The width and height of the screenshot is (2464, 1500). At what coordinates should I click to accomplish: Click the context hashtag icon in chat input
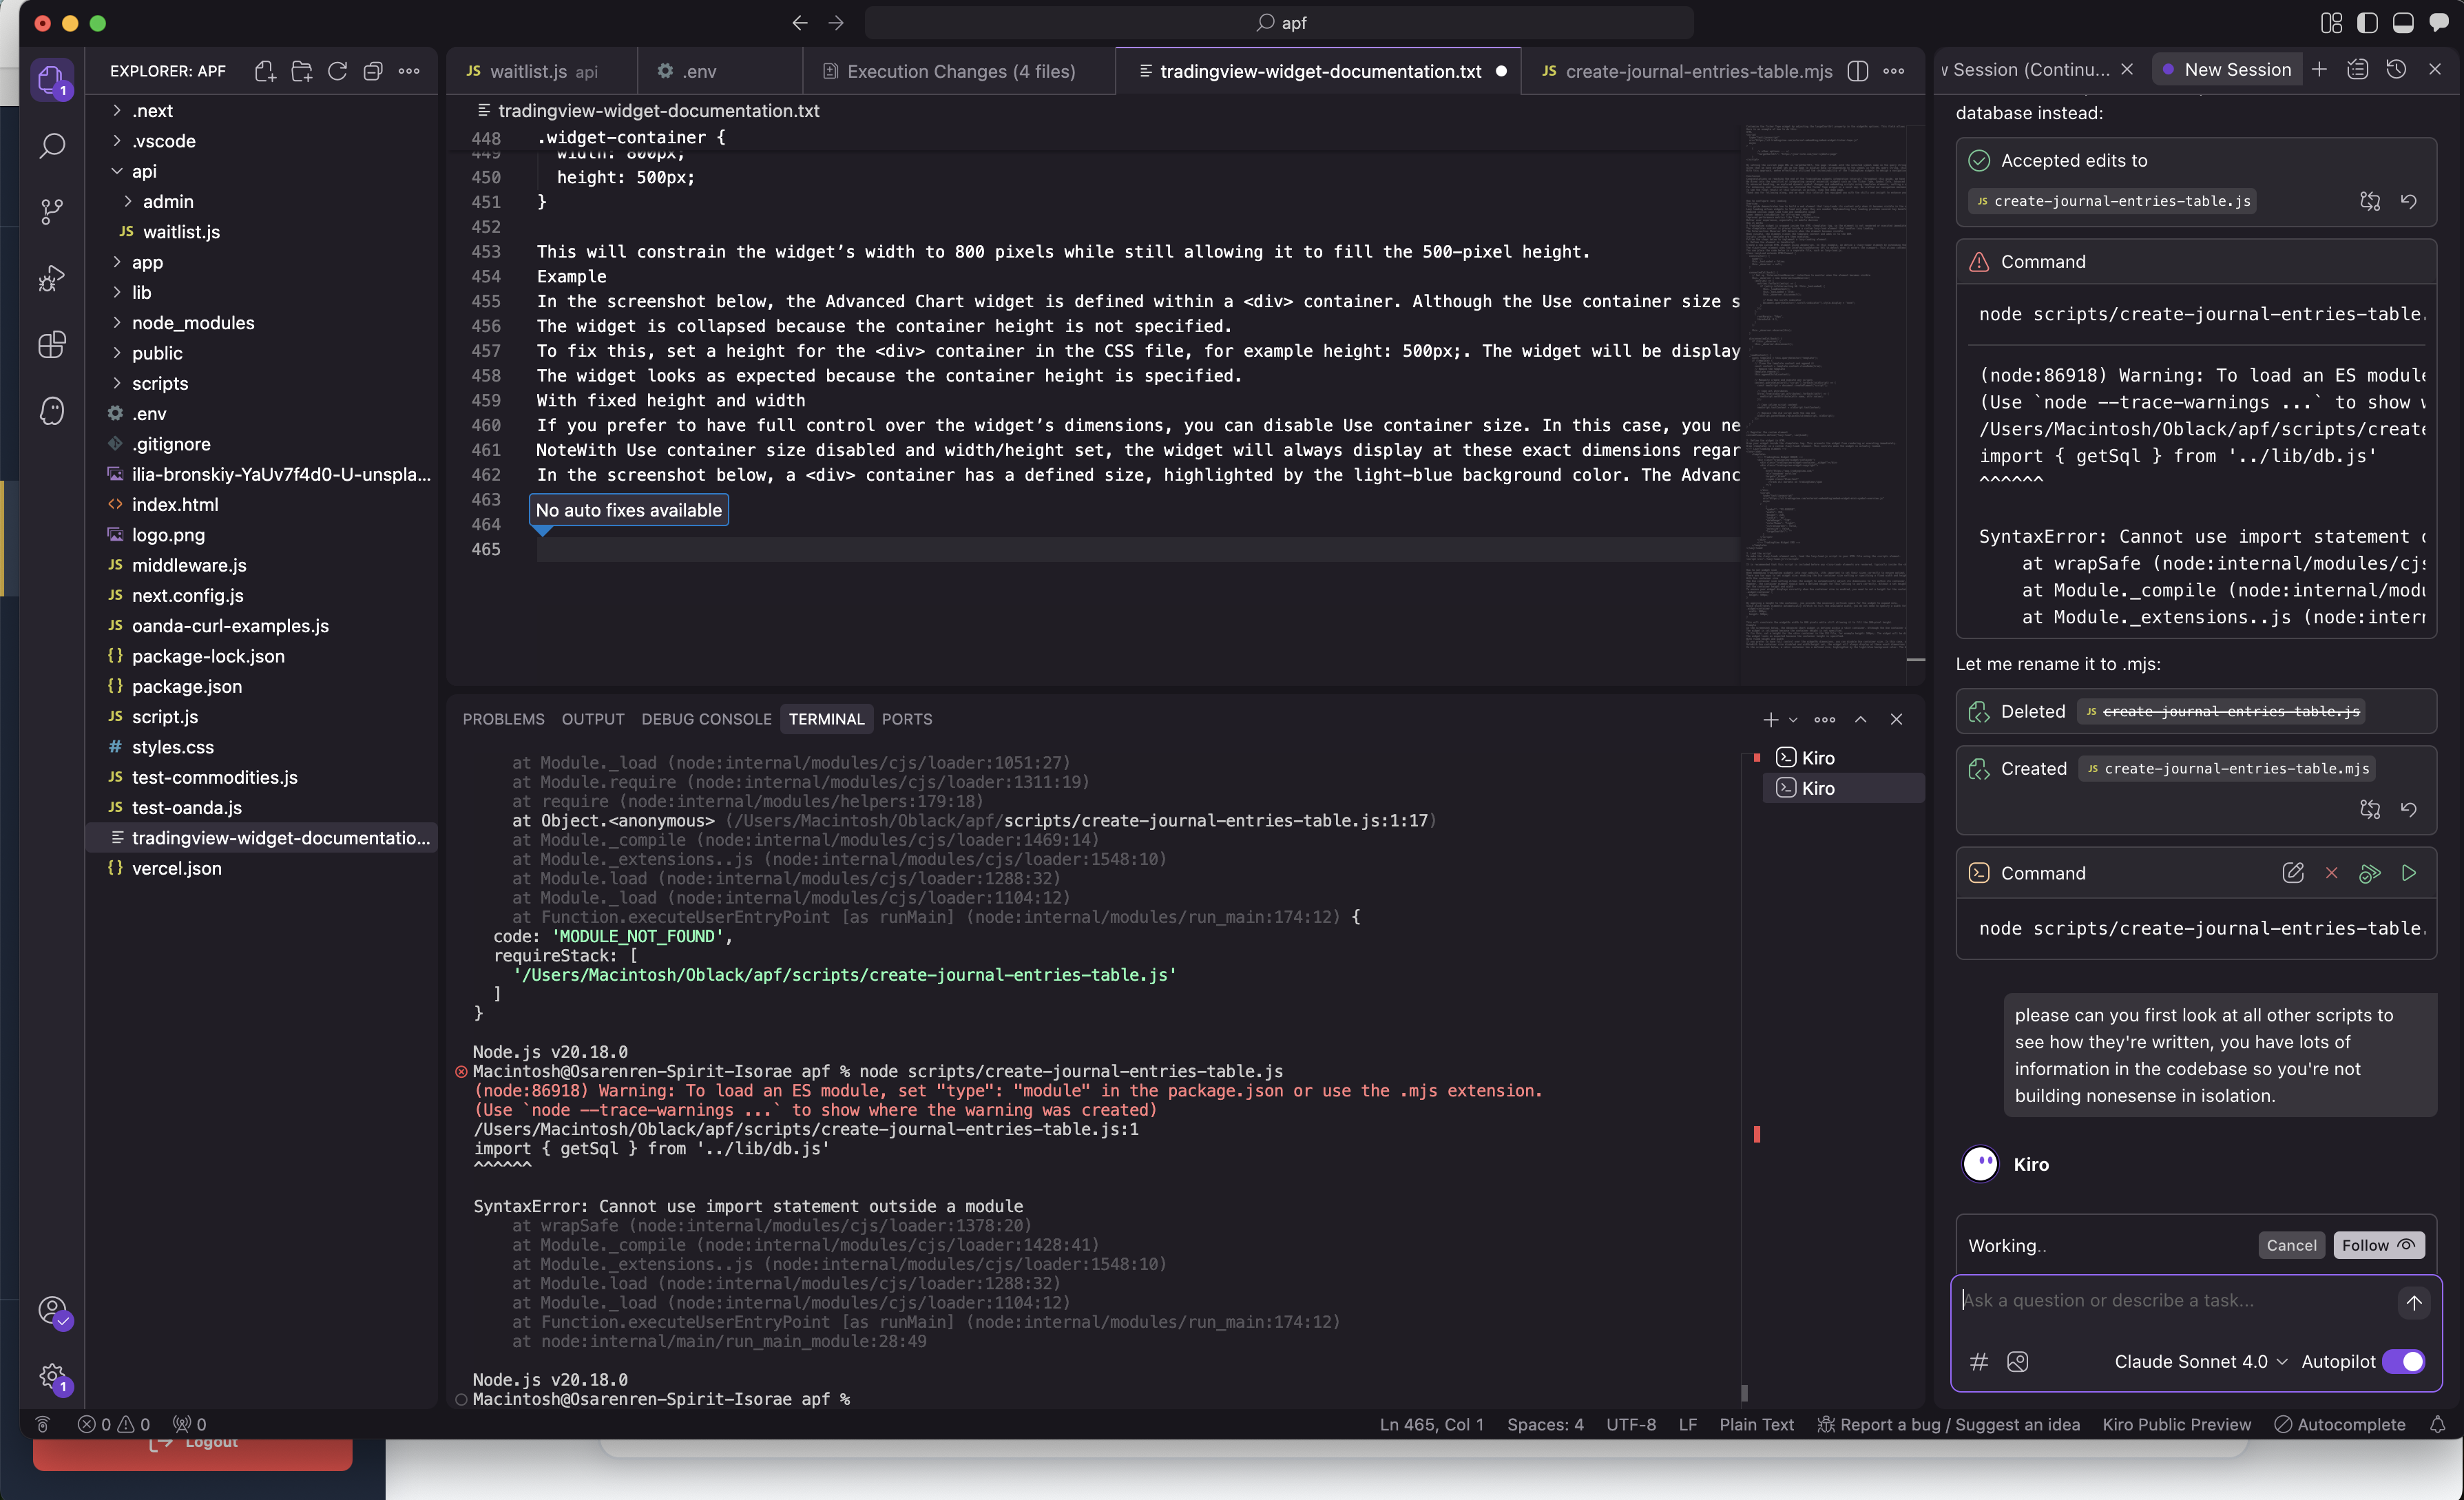[x=1978, y=1361]
